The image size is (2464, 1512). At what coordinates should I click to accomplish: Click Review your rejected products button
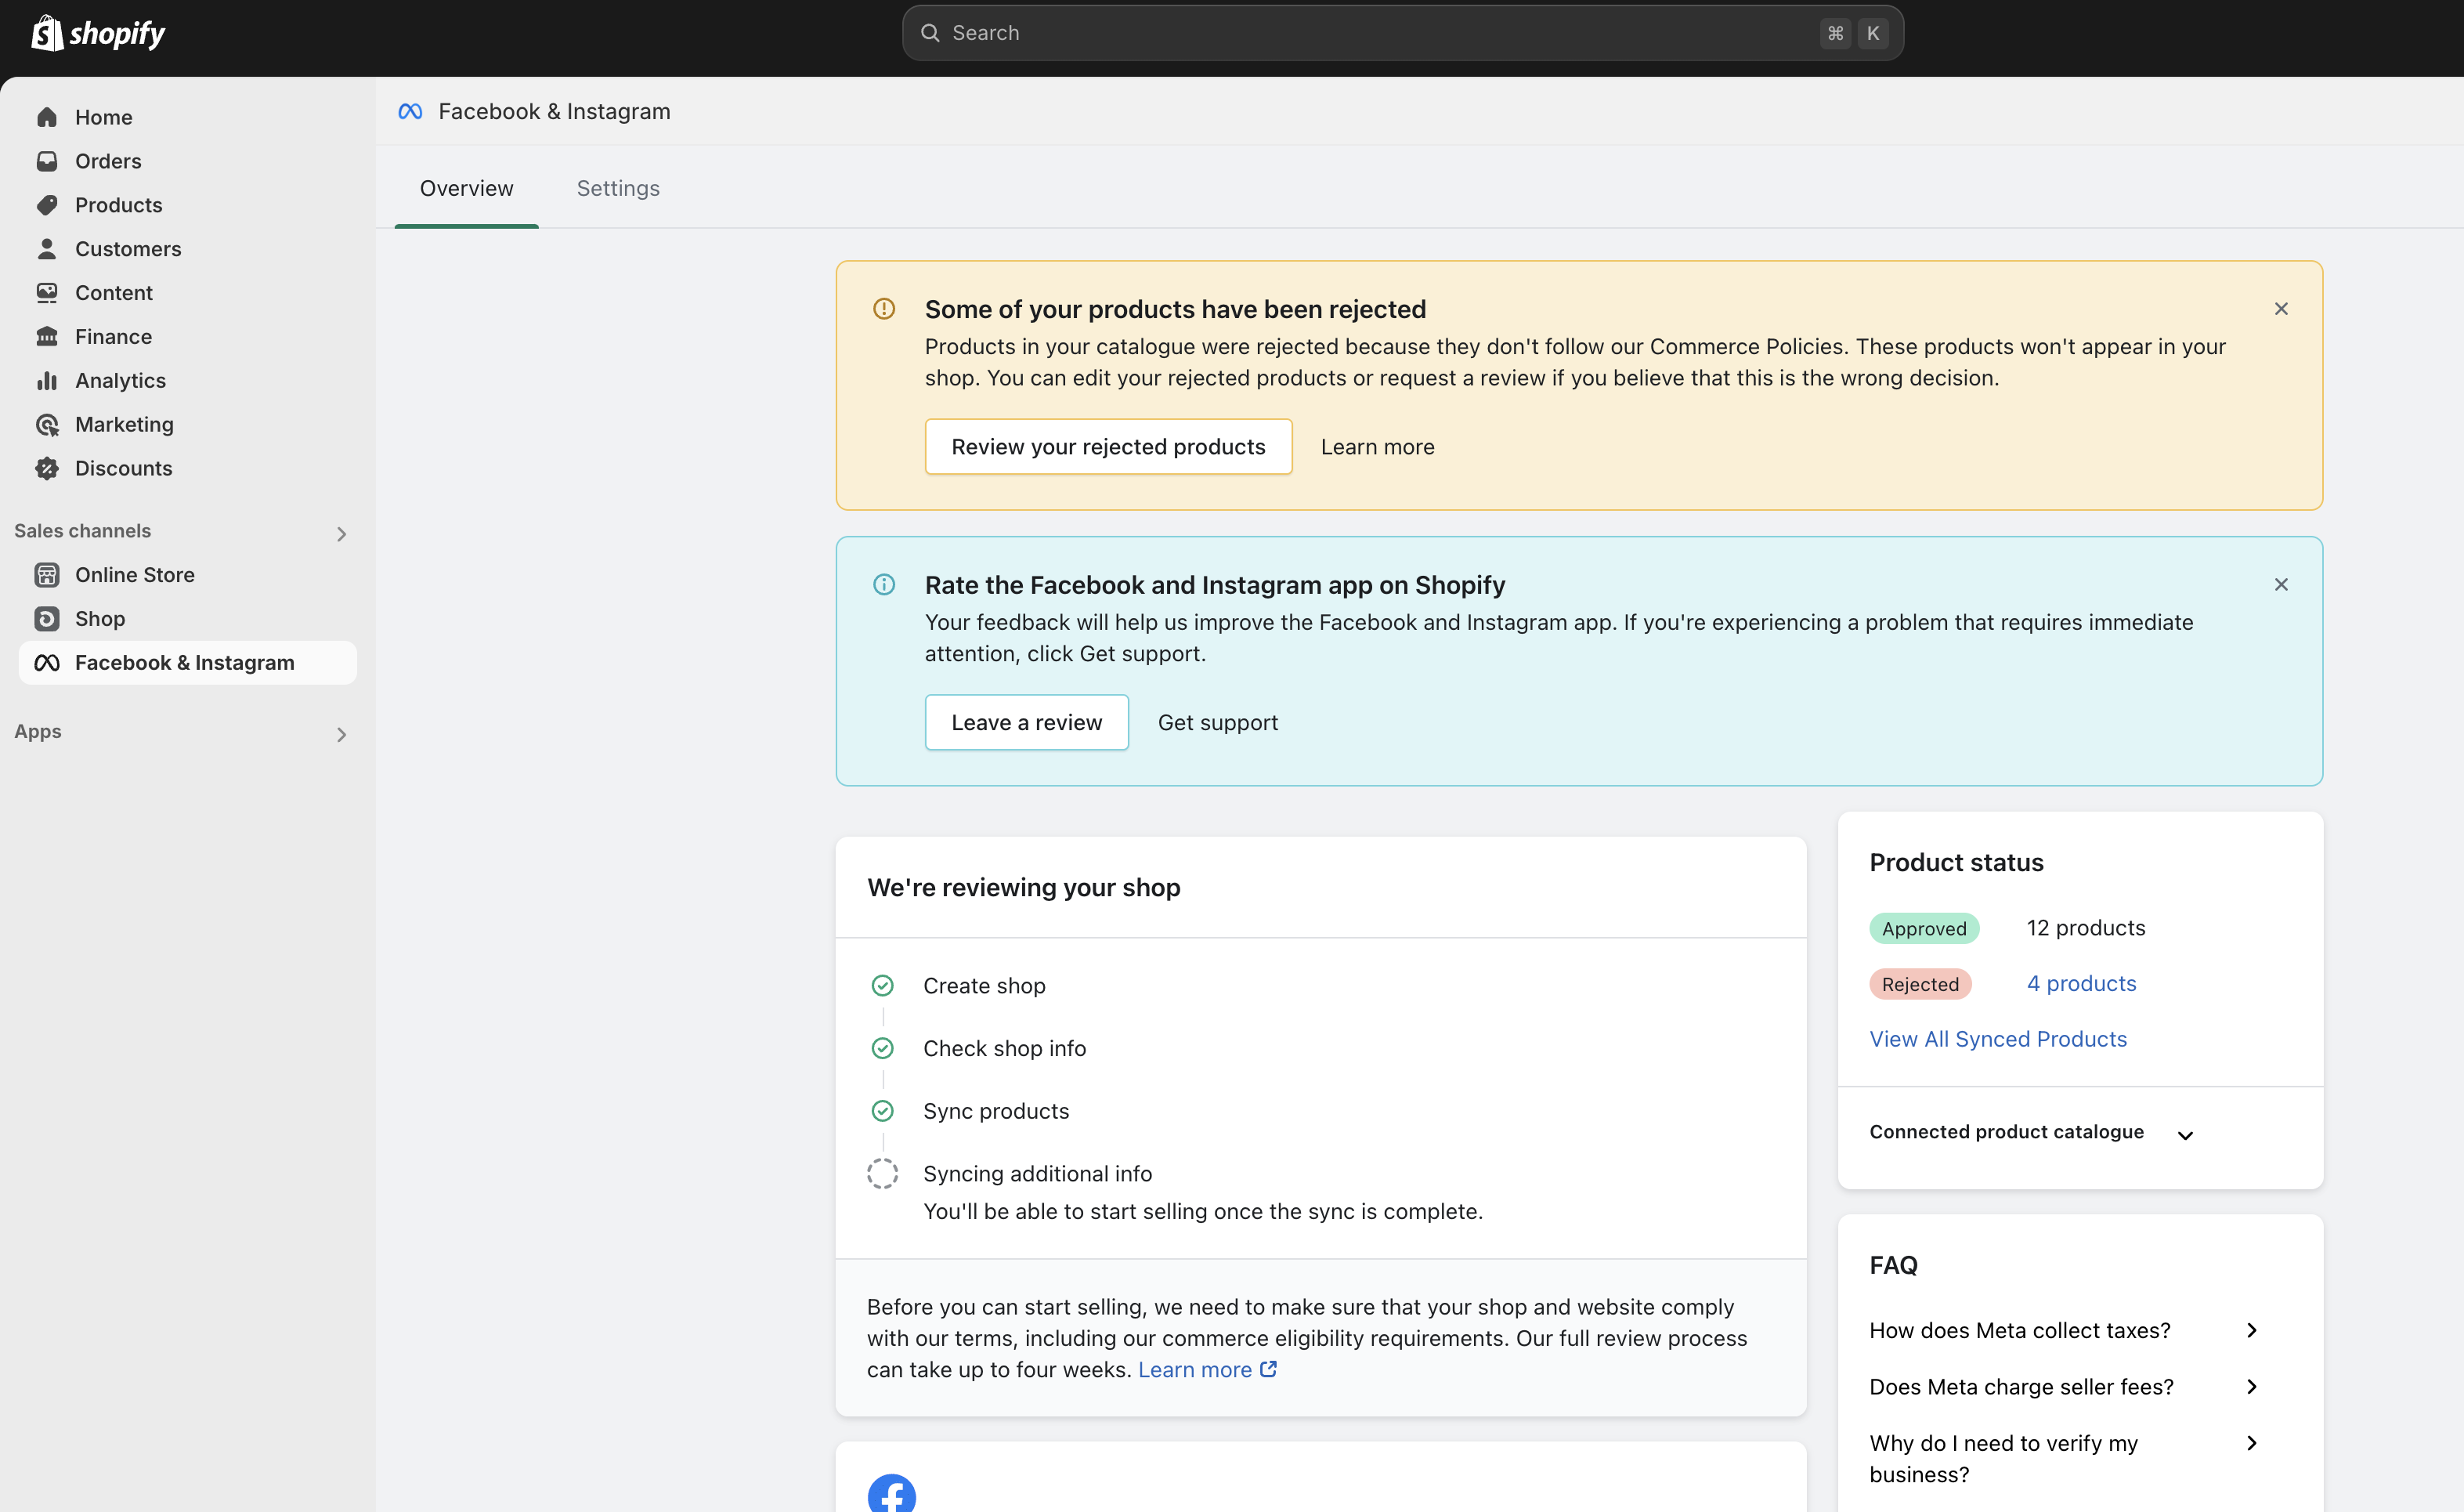[x=1108, y=447]
